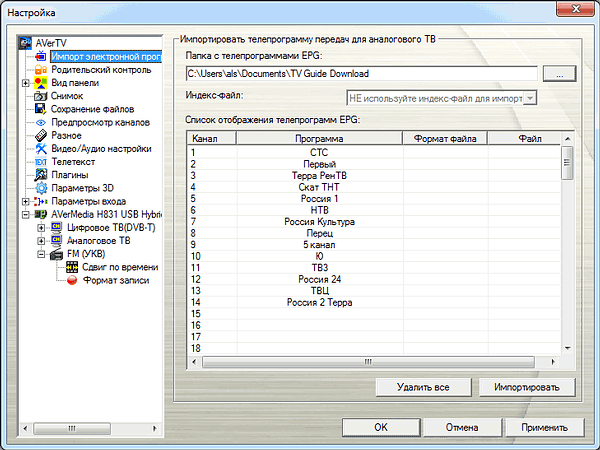Click the Программа column header
The image size is (600, 450).
click(x=319, y=138)
